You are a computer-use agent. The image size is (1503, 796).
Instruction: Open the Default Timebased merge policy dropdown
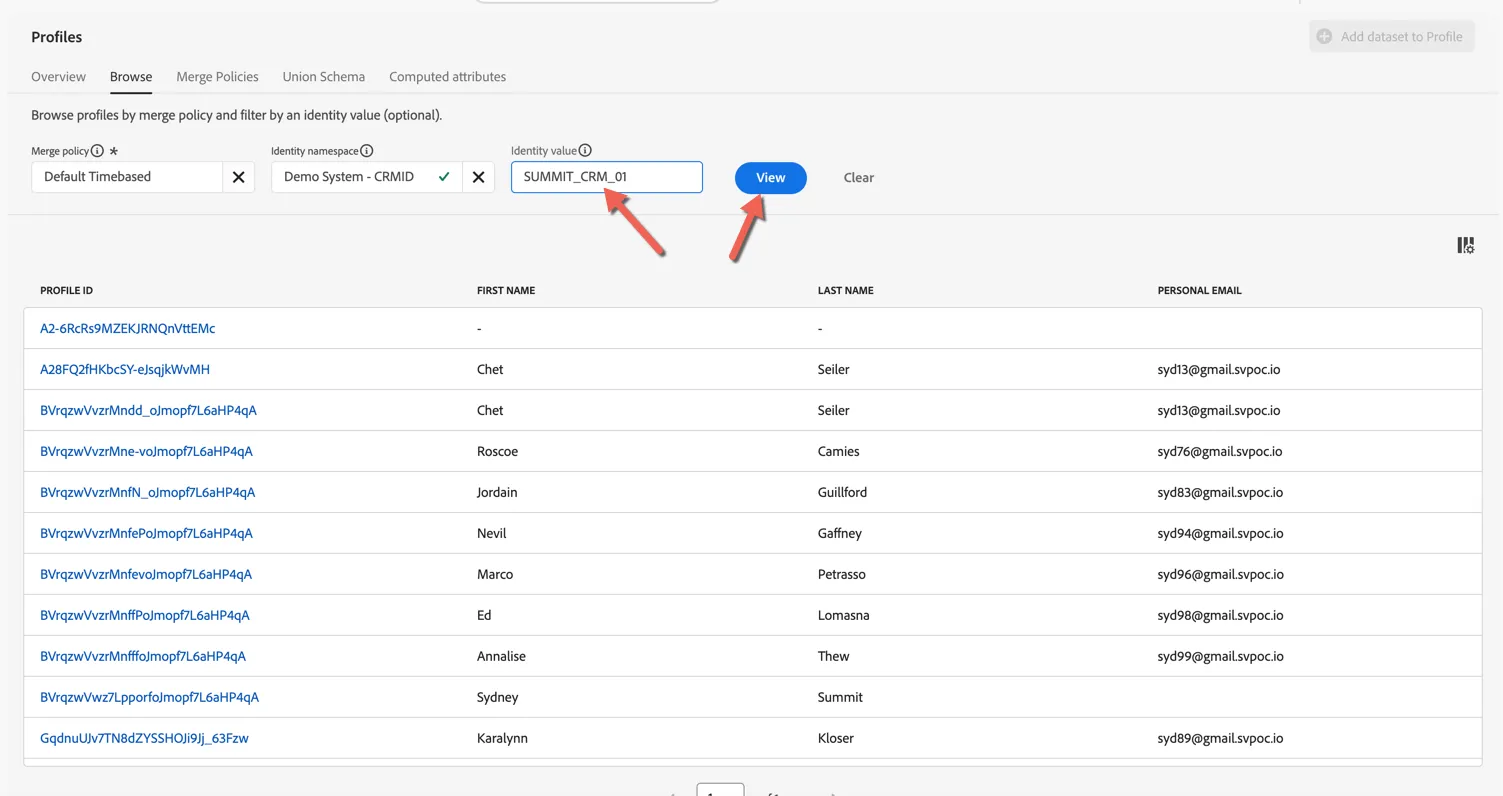click(x=127, y=177)
